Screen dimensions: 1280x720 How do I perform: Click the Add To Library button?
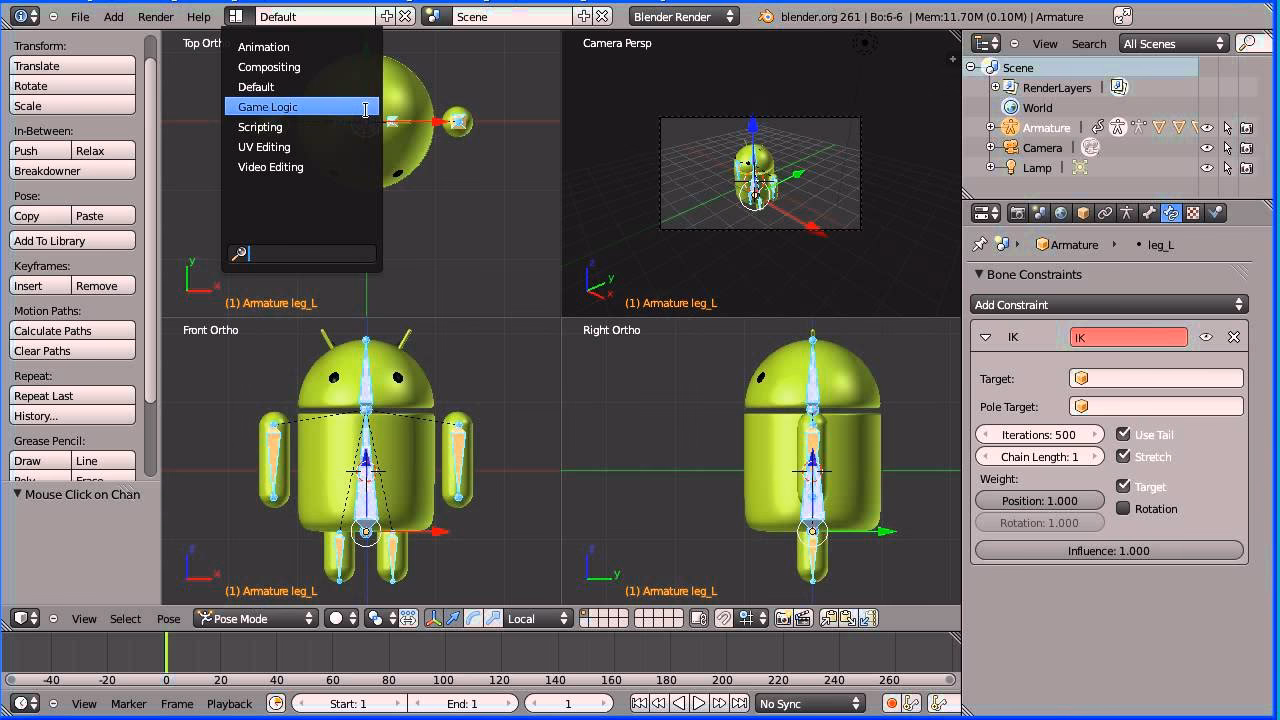click(72, 240)
